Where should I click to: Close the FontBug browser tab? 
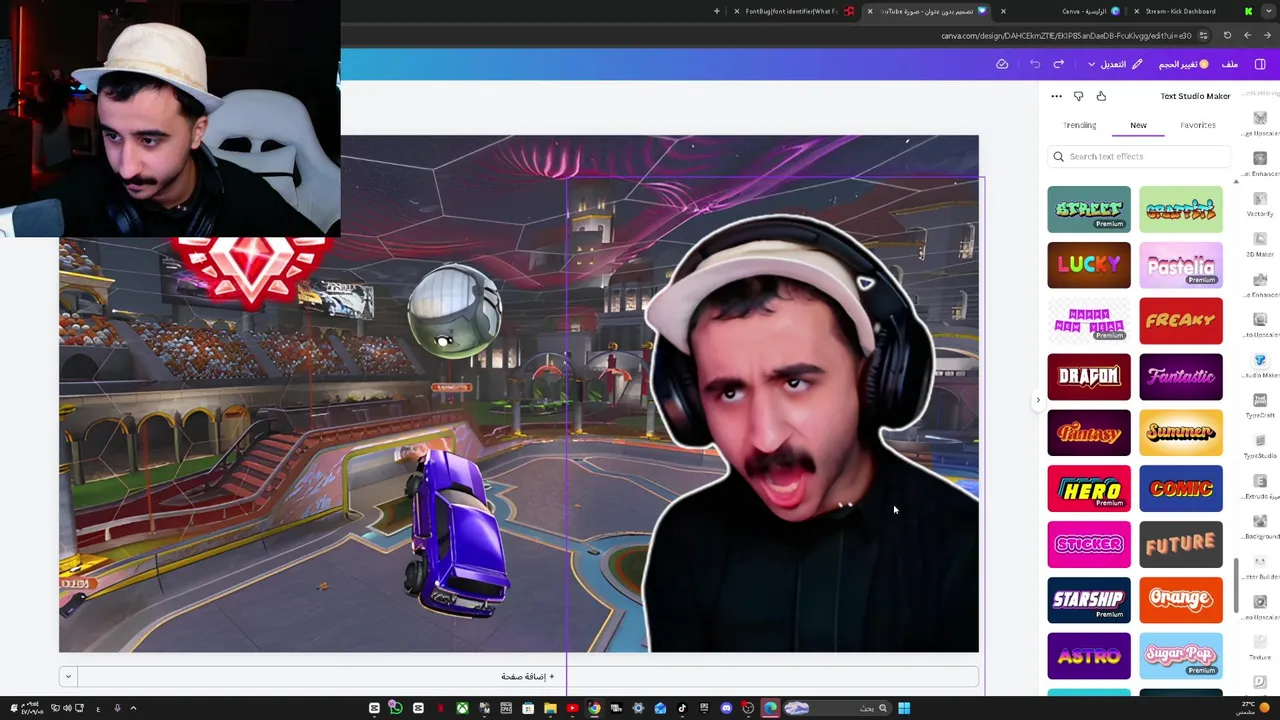[x=737, y=11]
